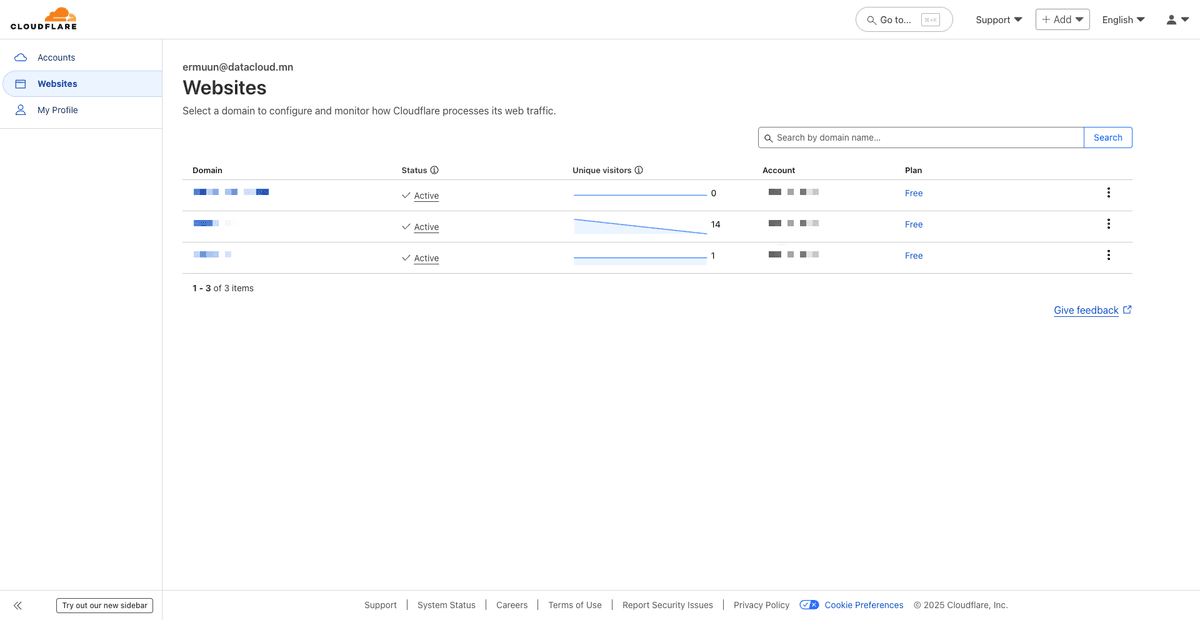Open three-dot menu for first domain row

[x=1108, y=193]
